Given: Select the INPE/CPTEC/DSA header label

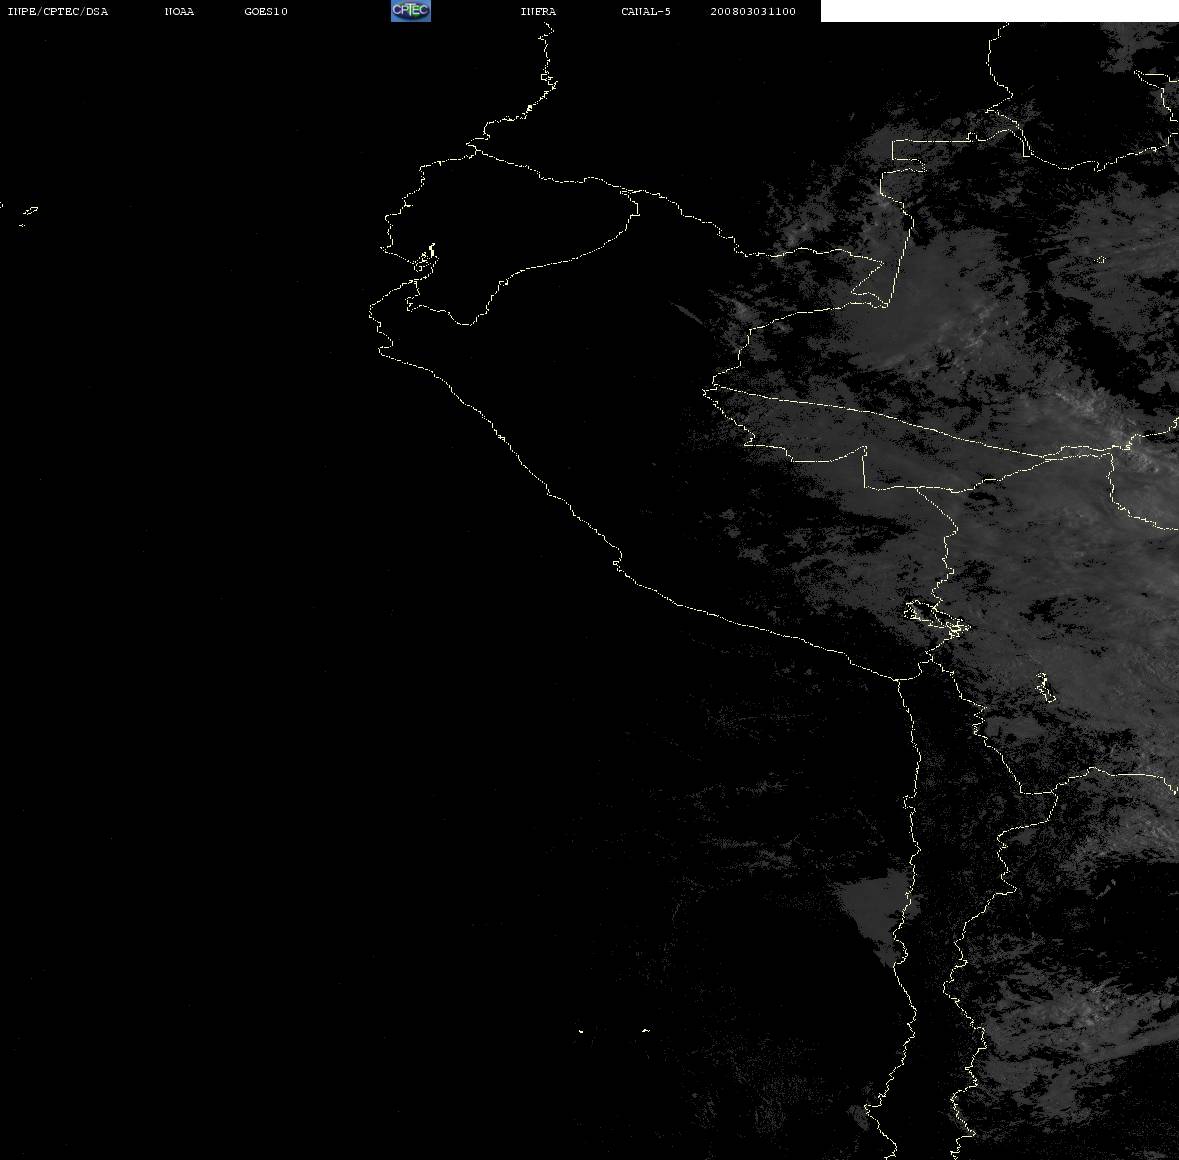Looking at the screenshot, I should [57, 11].
